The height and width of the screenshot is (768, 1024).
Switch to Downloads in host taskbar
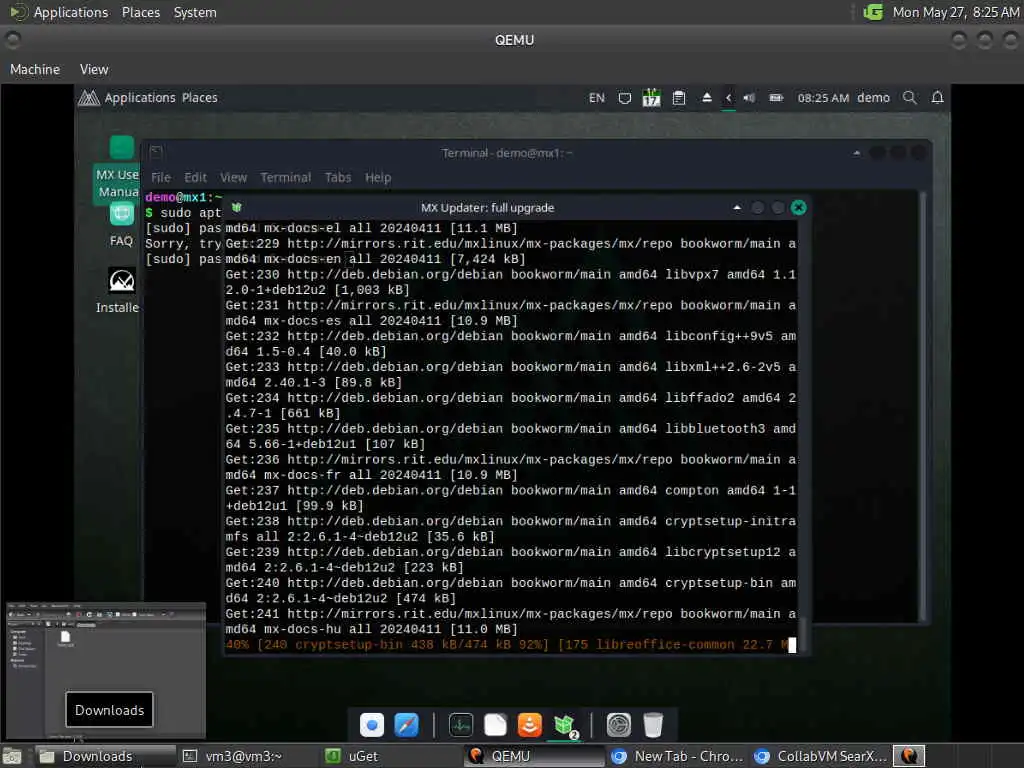[x=105, y=756]
